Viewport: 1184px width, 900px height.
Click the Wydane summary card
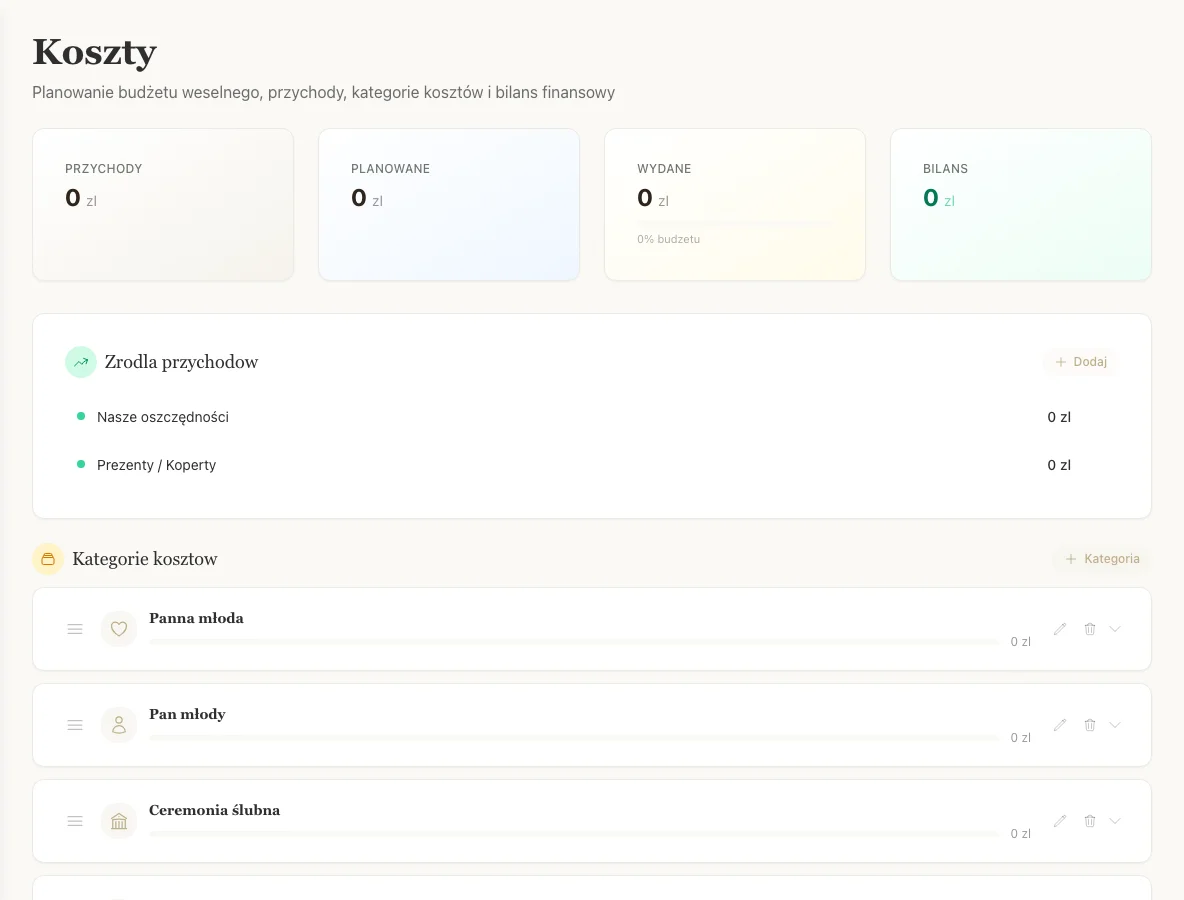pos(735,205)
